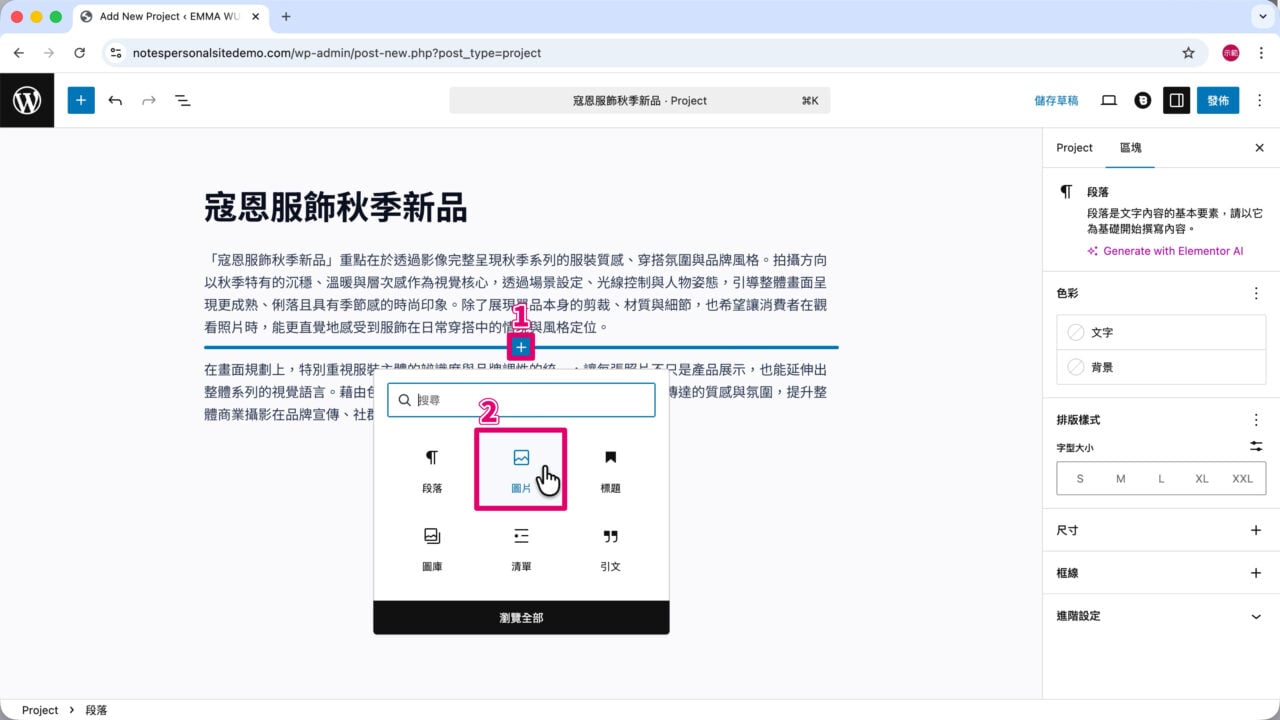The width and height of the screenshot is (1280, 720).
Task: Open the WordPress logo menu
Action: [x=27, y=100]
